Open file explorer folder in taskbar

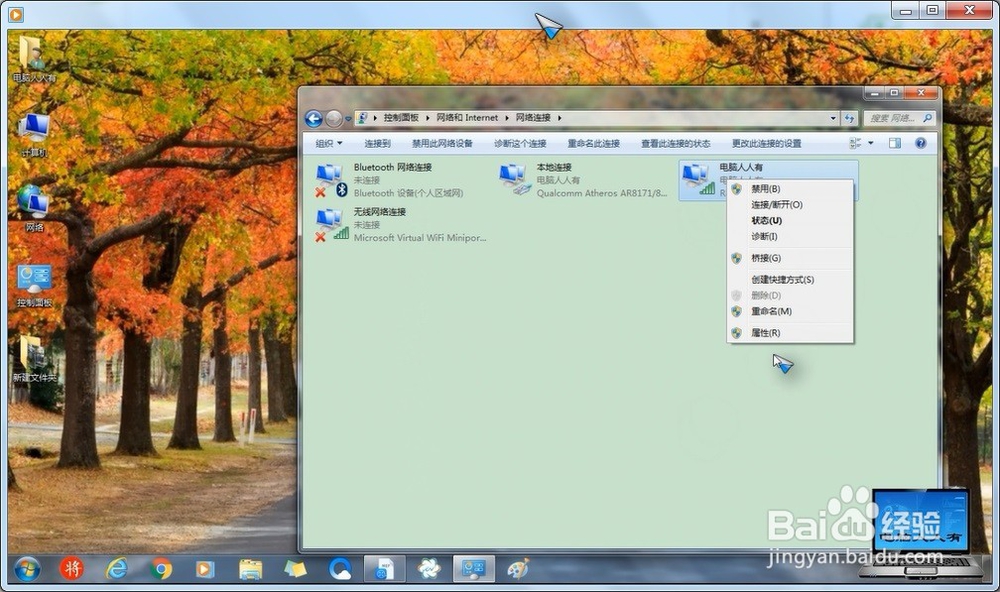point(250,568)
